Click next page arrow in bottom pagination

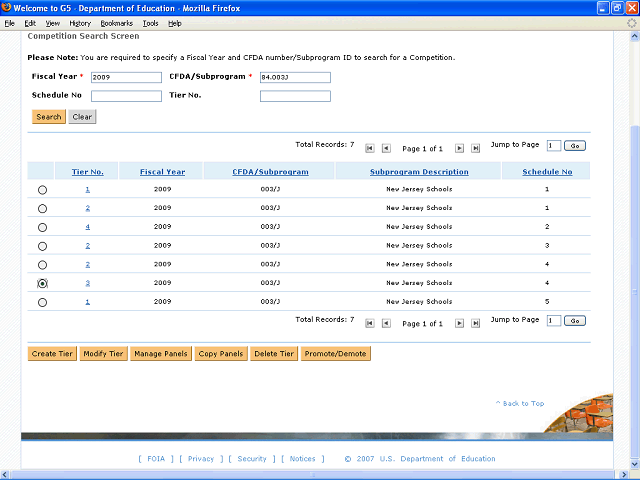click(x=460, y=323)
